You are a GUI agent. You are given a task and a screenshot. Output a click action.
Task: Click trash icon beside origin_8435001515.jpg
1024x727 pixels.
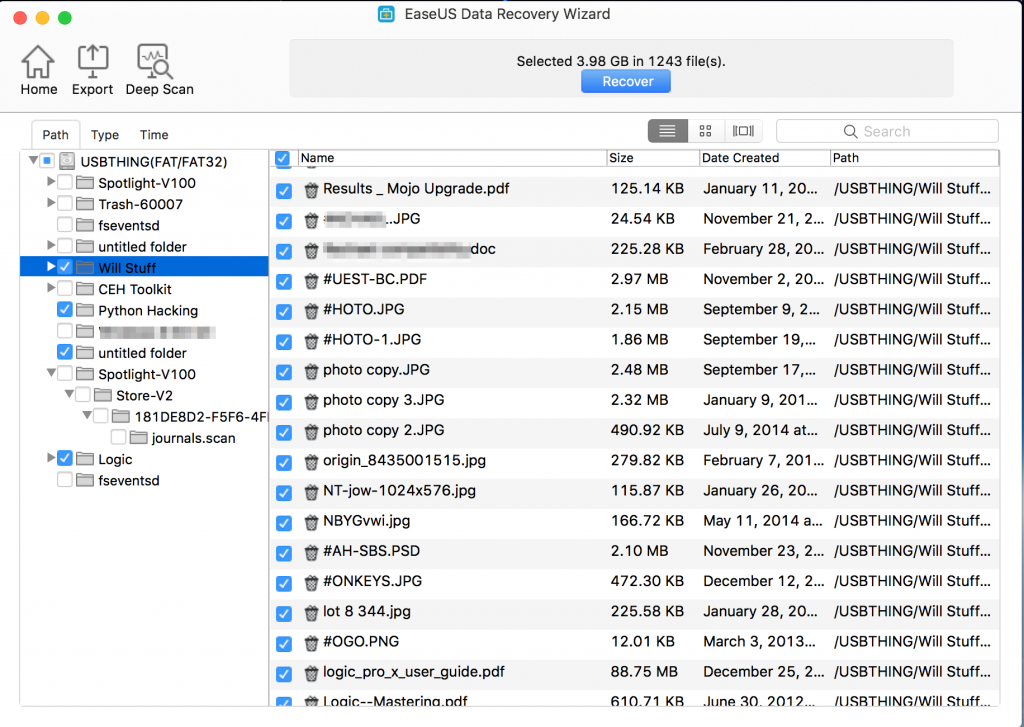pos(312,462)
